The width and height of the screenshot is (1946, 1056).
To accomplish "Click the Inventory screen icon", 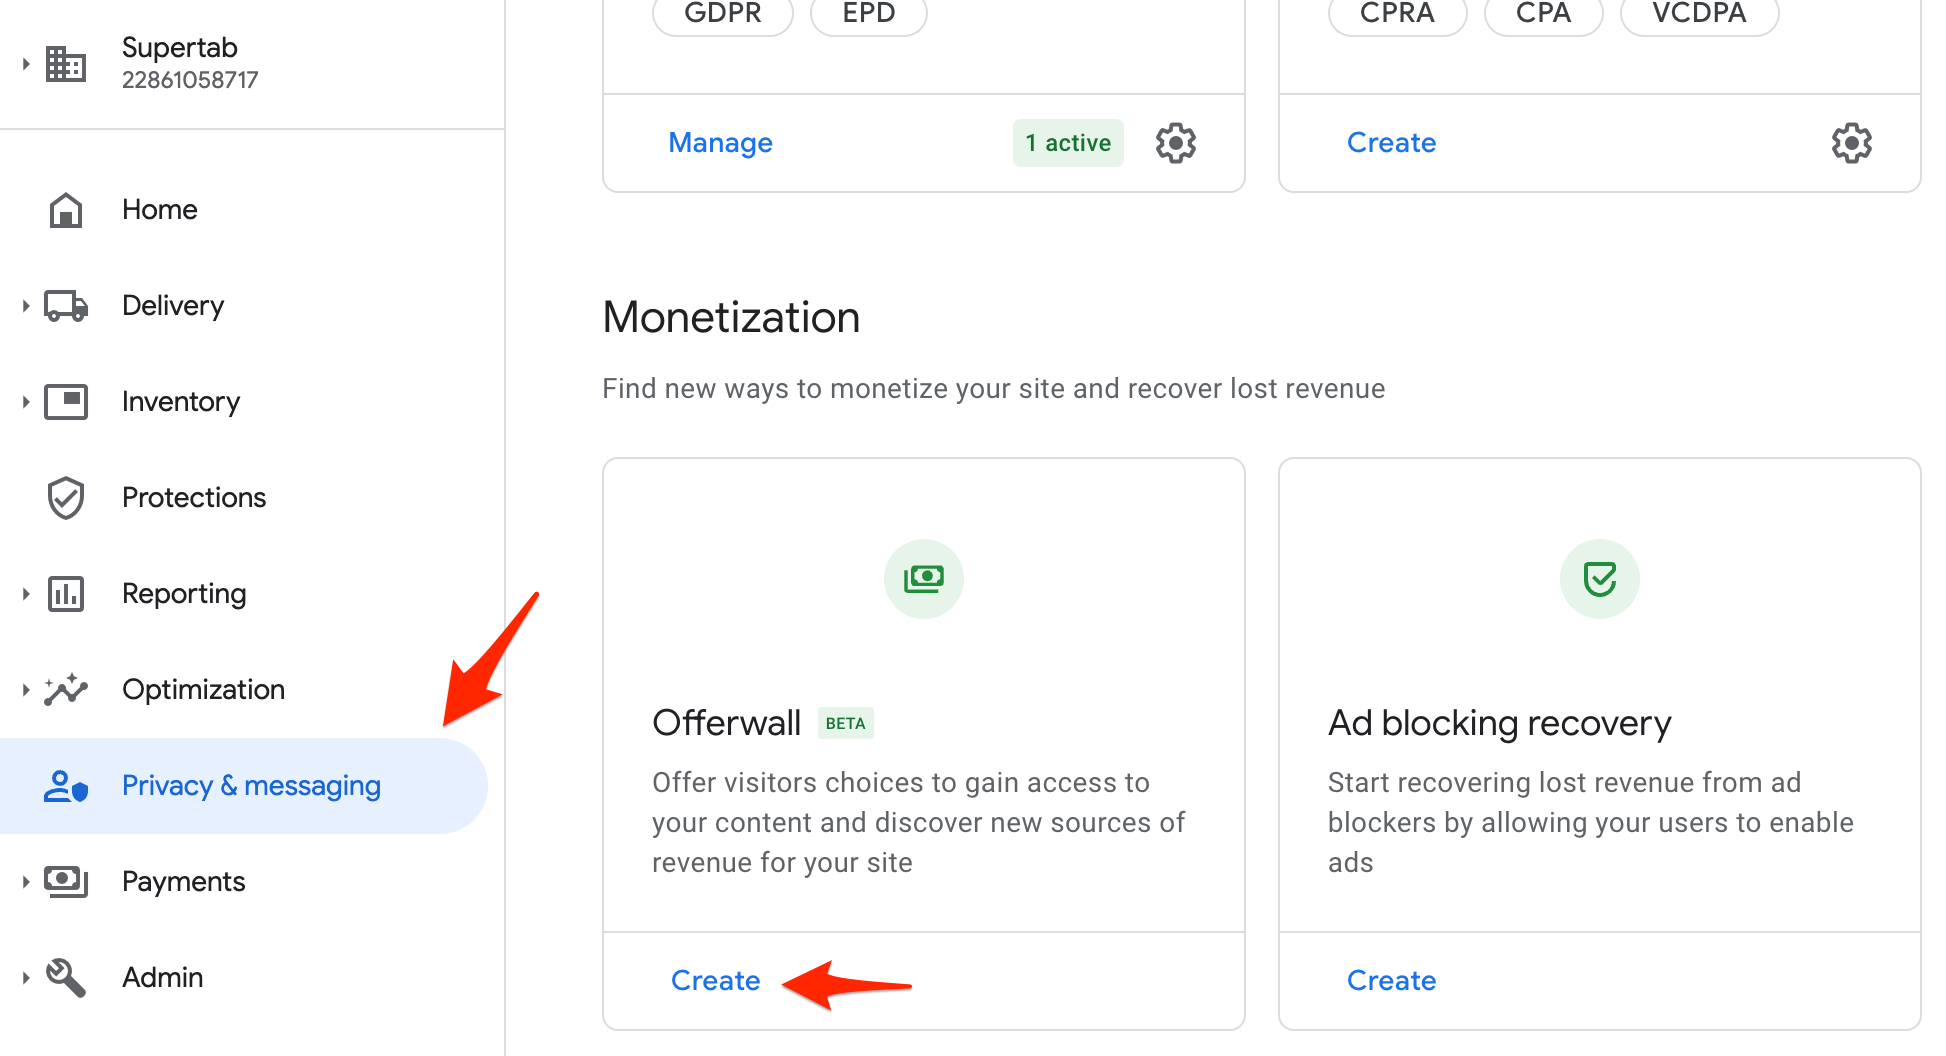I will pyautogui.click(x=66, y=402).
